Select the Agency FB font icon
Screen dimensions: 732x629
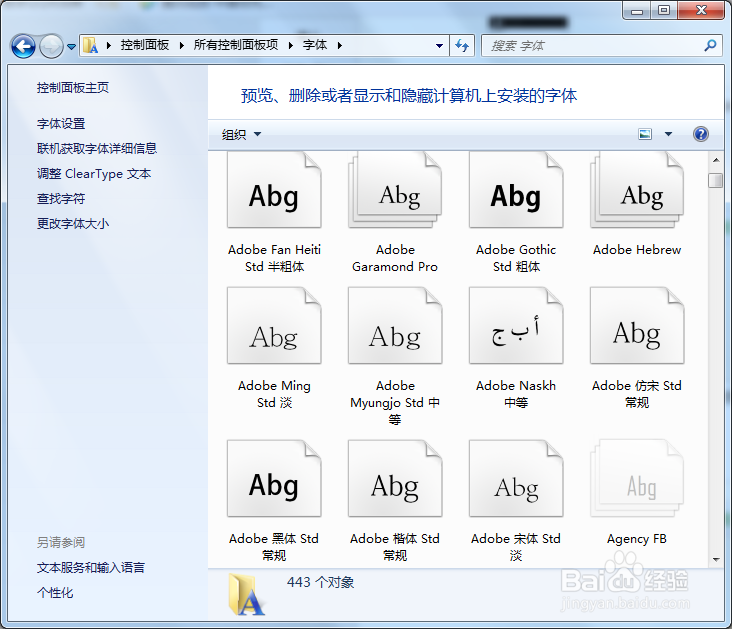coord(637,479)
